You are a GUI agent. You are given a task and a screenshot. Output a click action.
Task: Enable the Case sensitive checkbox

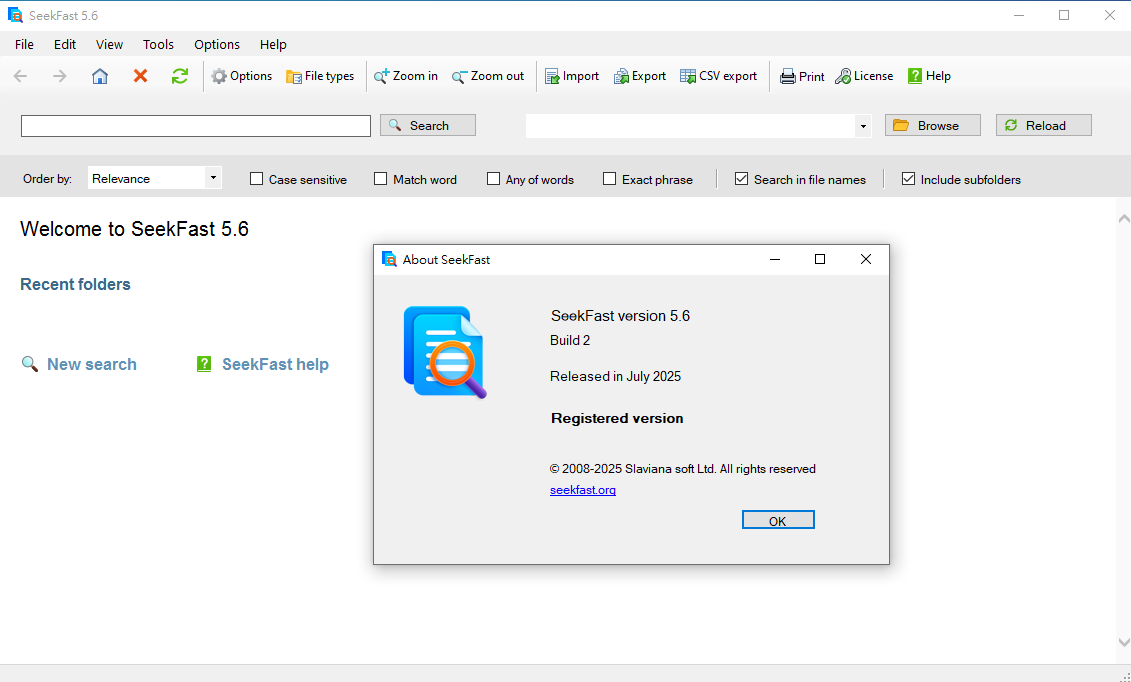(x=256, y=179)
